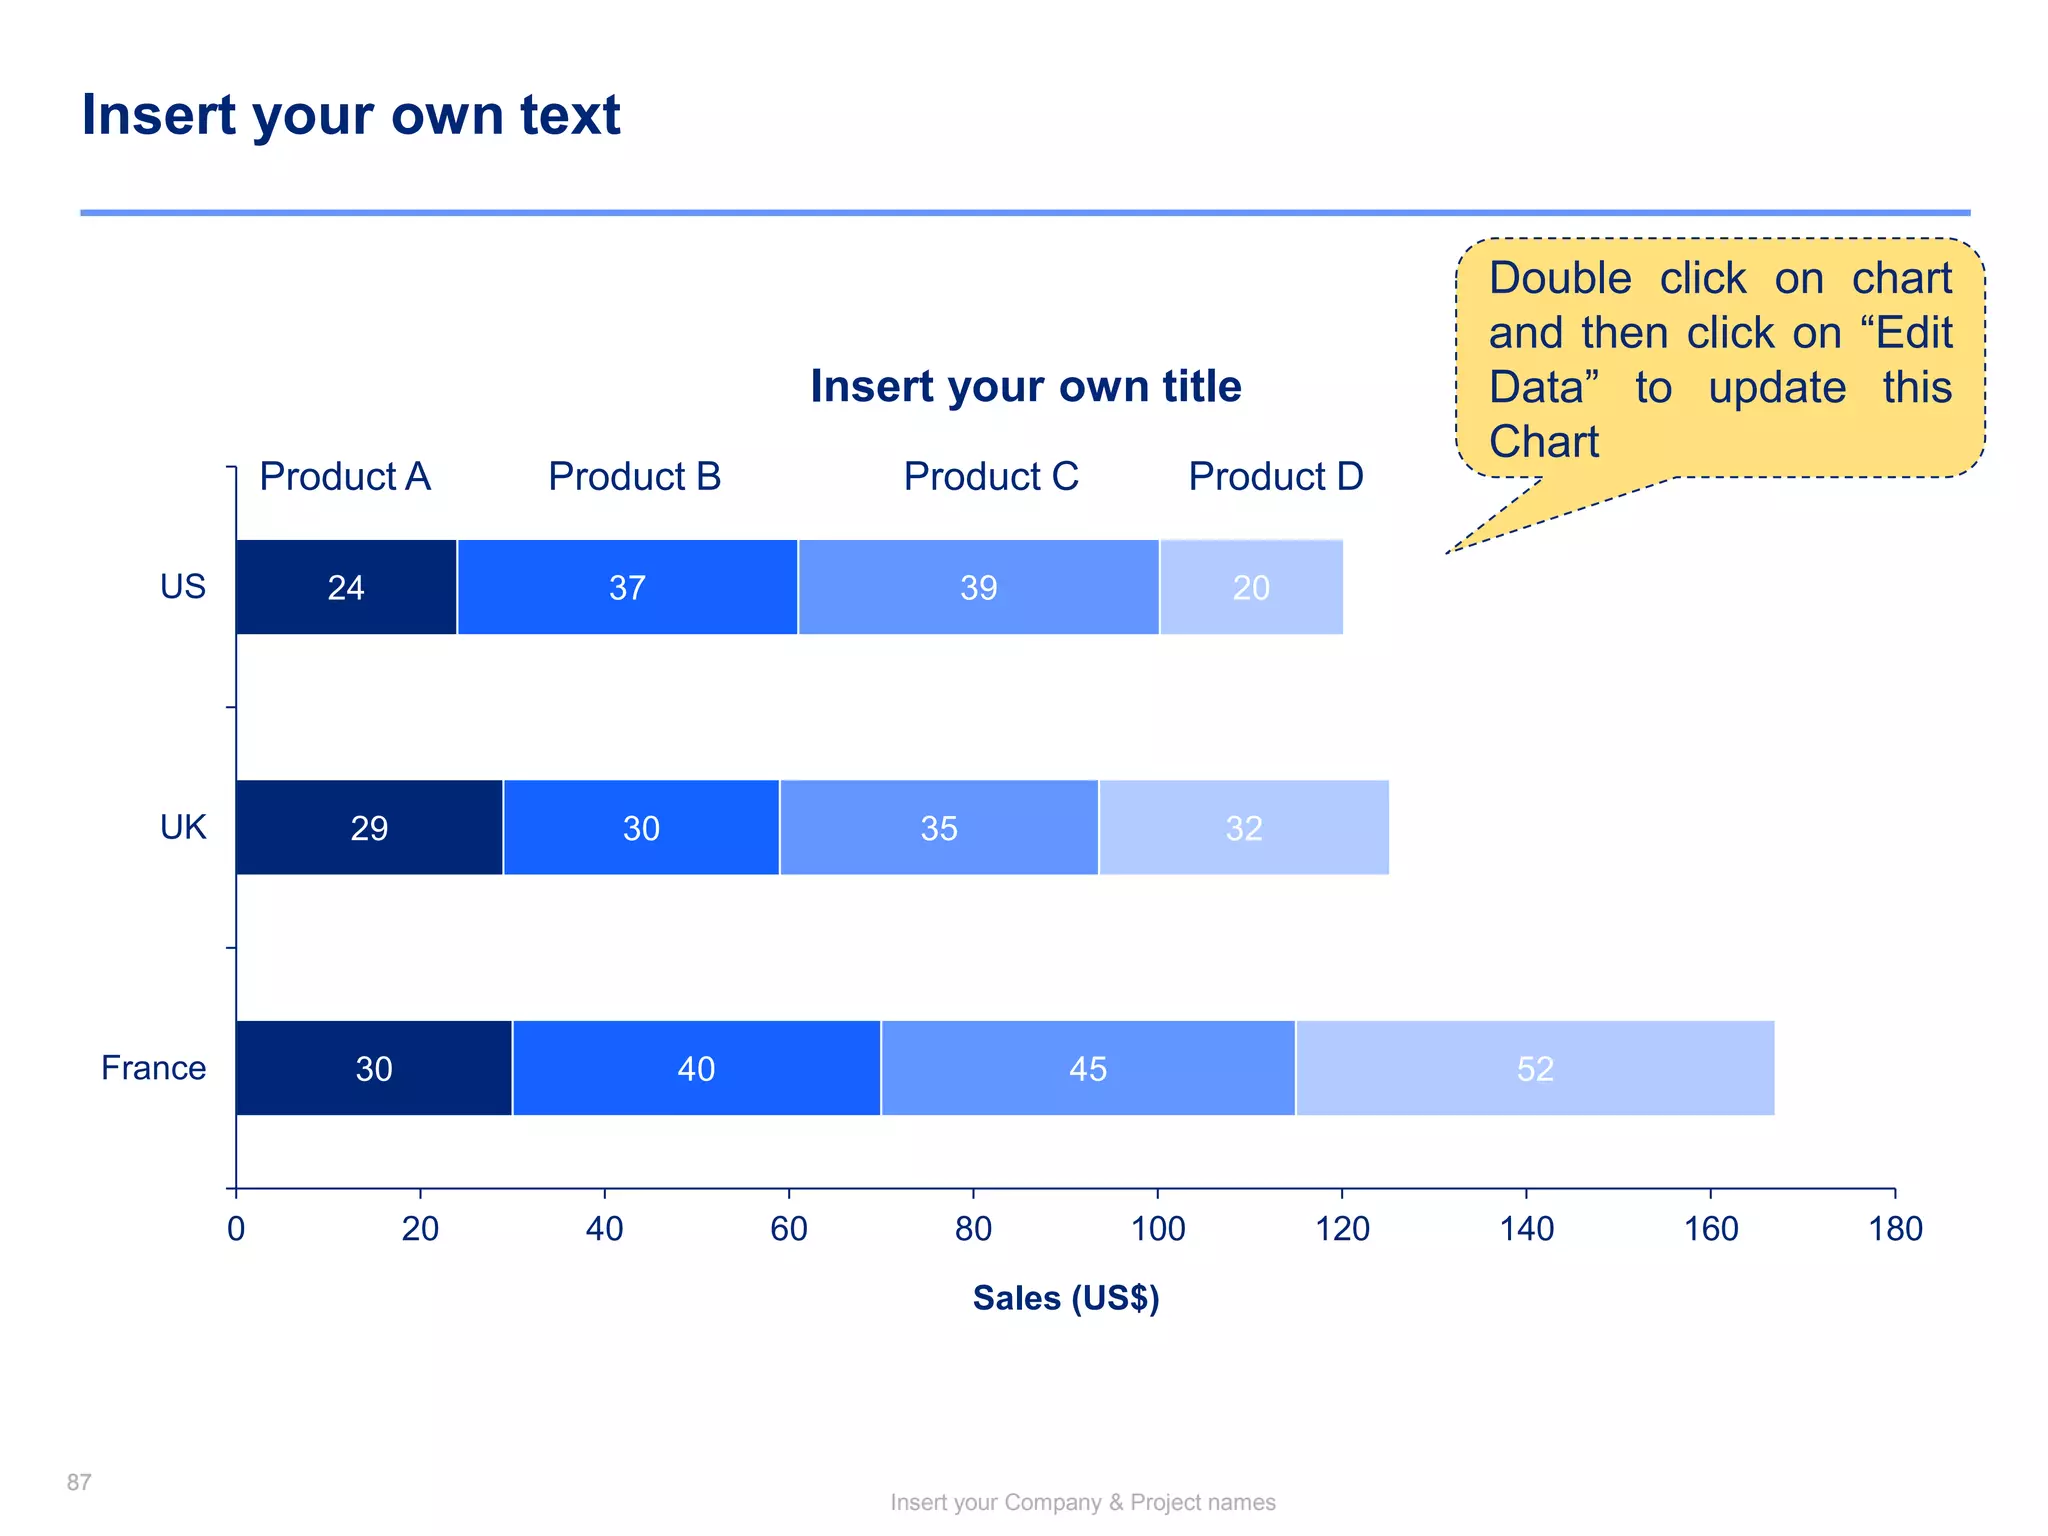Viewport: 2048px width, 1536px height.
Task: Click the 100 value on horizontal axis
Action: [x=1158, y=1229]
